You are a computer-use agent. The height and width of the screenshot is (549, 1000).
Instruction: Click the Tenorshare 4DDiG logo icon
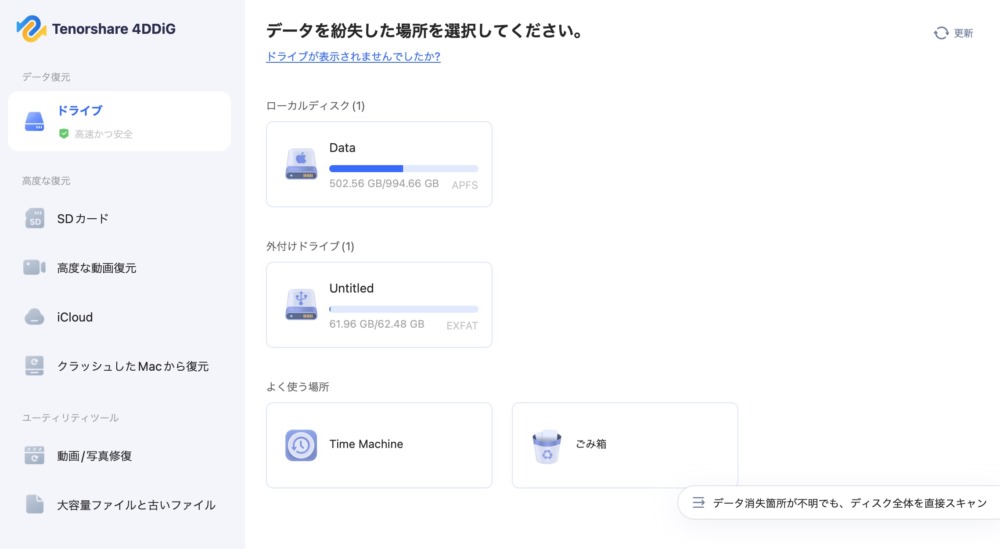[31, 29]
